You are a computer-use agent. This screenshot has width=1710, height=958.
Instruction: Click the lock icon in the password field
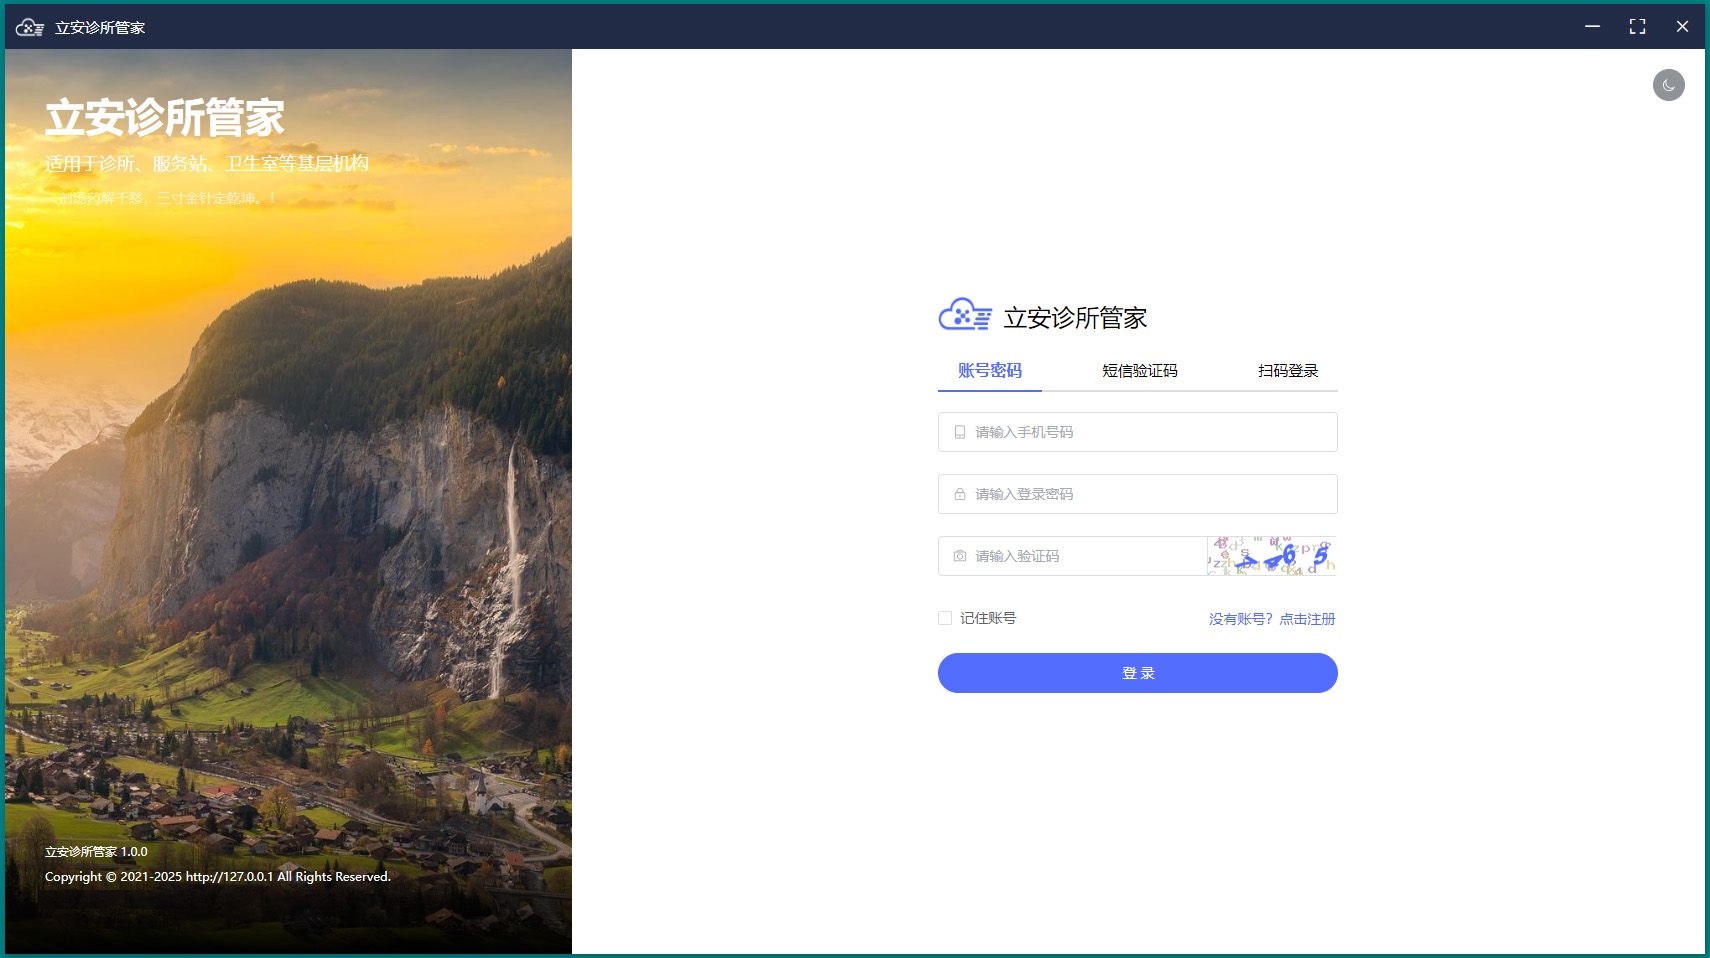[x=960, y=494]
